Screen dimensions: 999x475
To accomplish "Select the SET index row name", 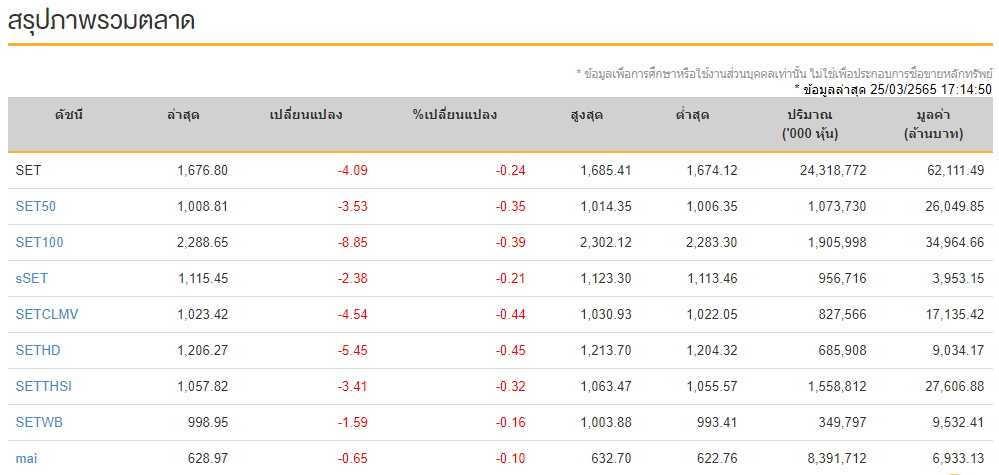I will 28,171.
